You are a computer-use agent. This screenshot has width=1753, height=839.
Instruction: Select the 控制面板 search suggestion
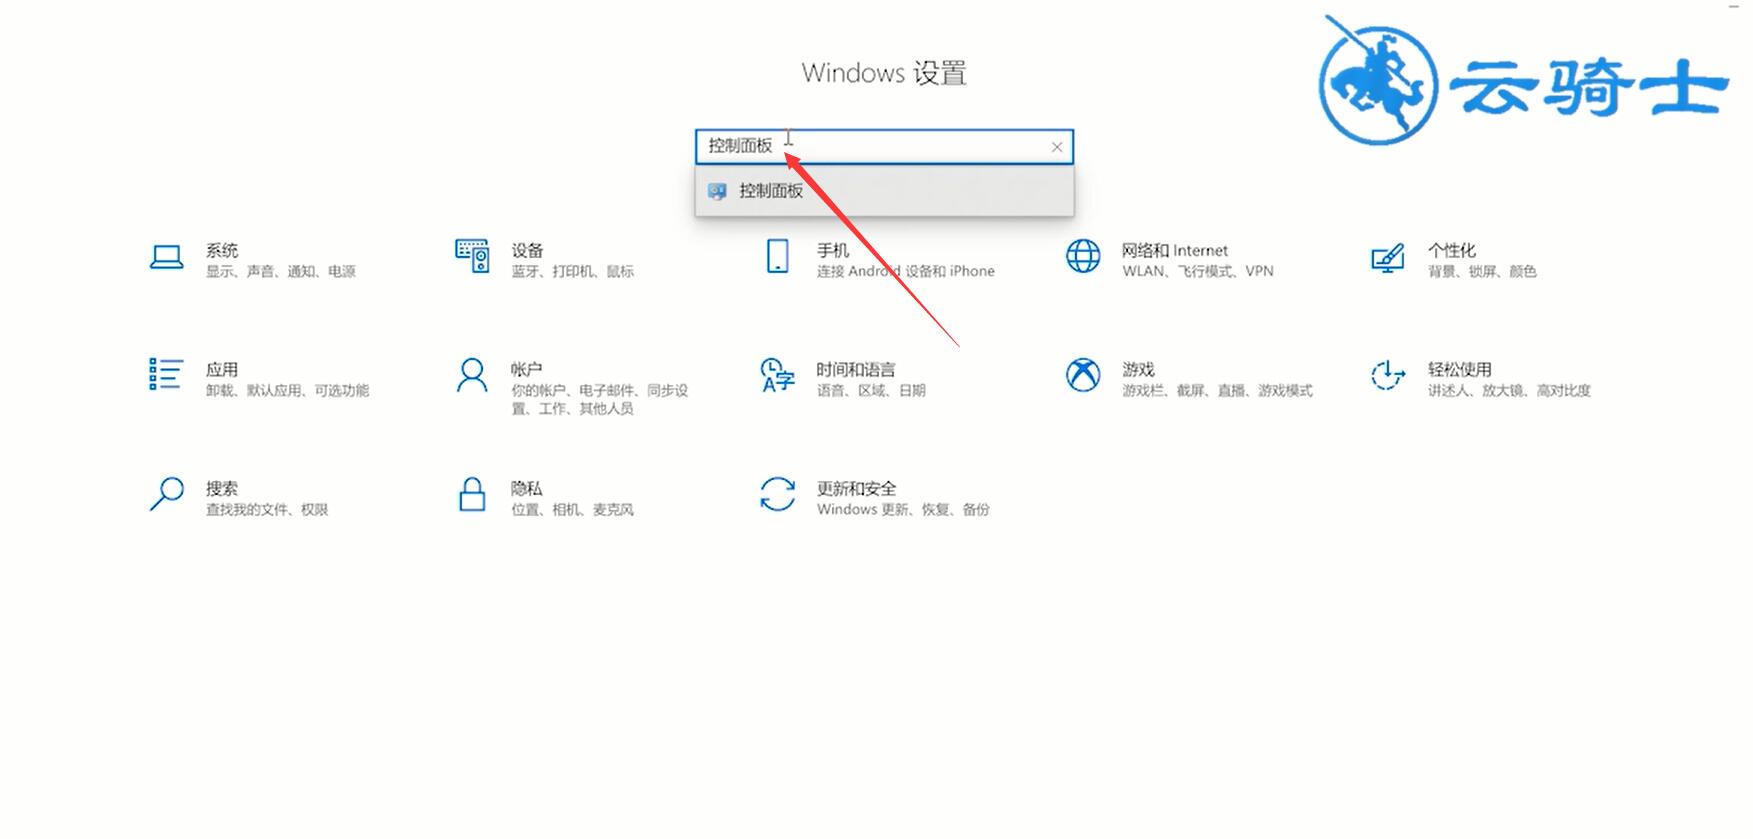click(x=884, y=191)
